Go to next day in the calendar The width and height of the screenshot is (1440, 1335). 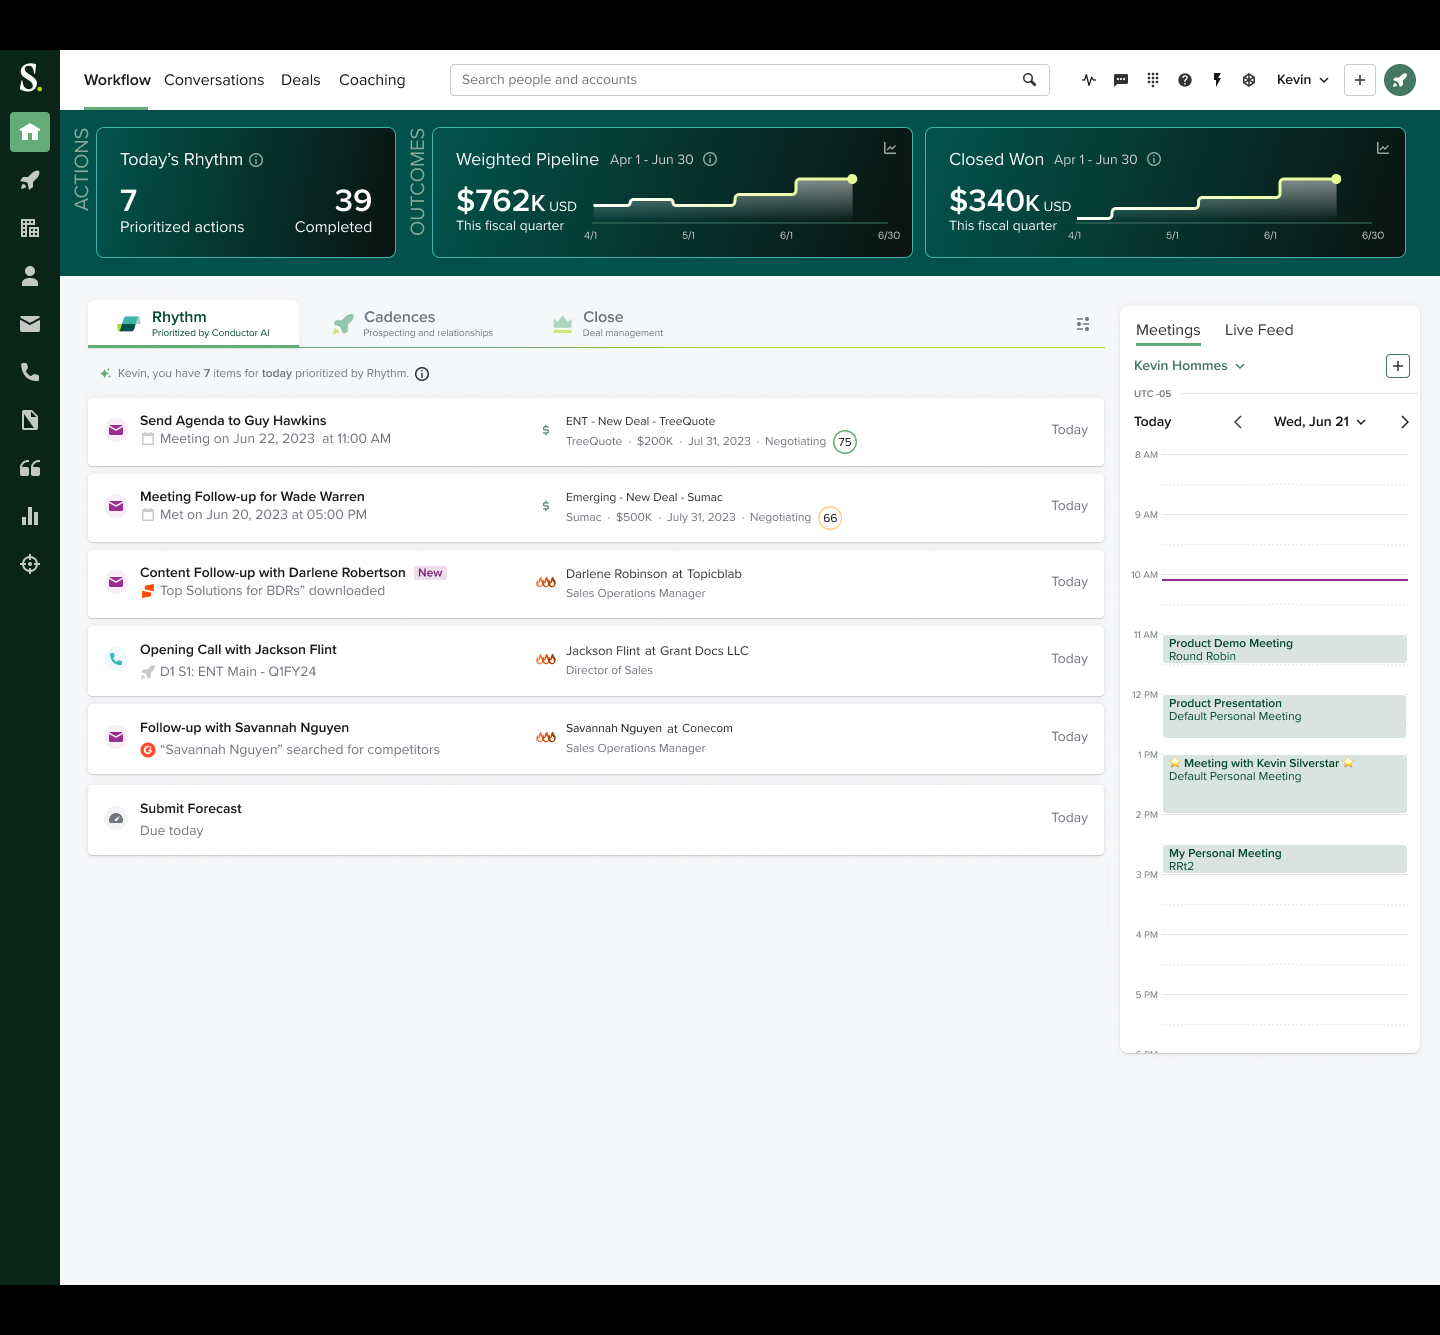(x=1404, y=422)
